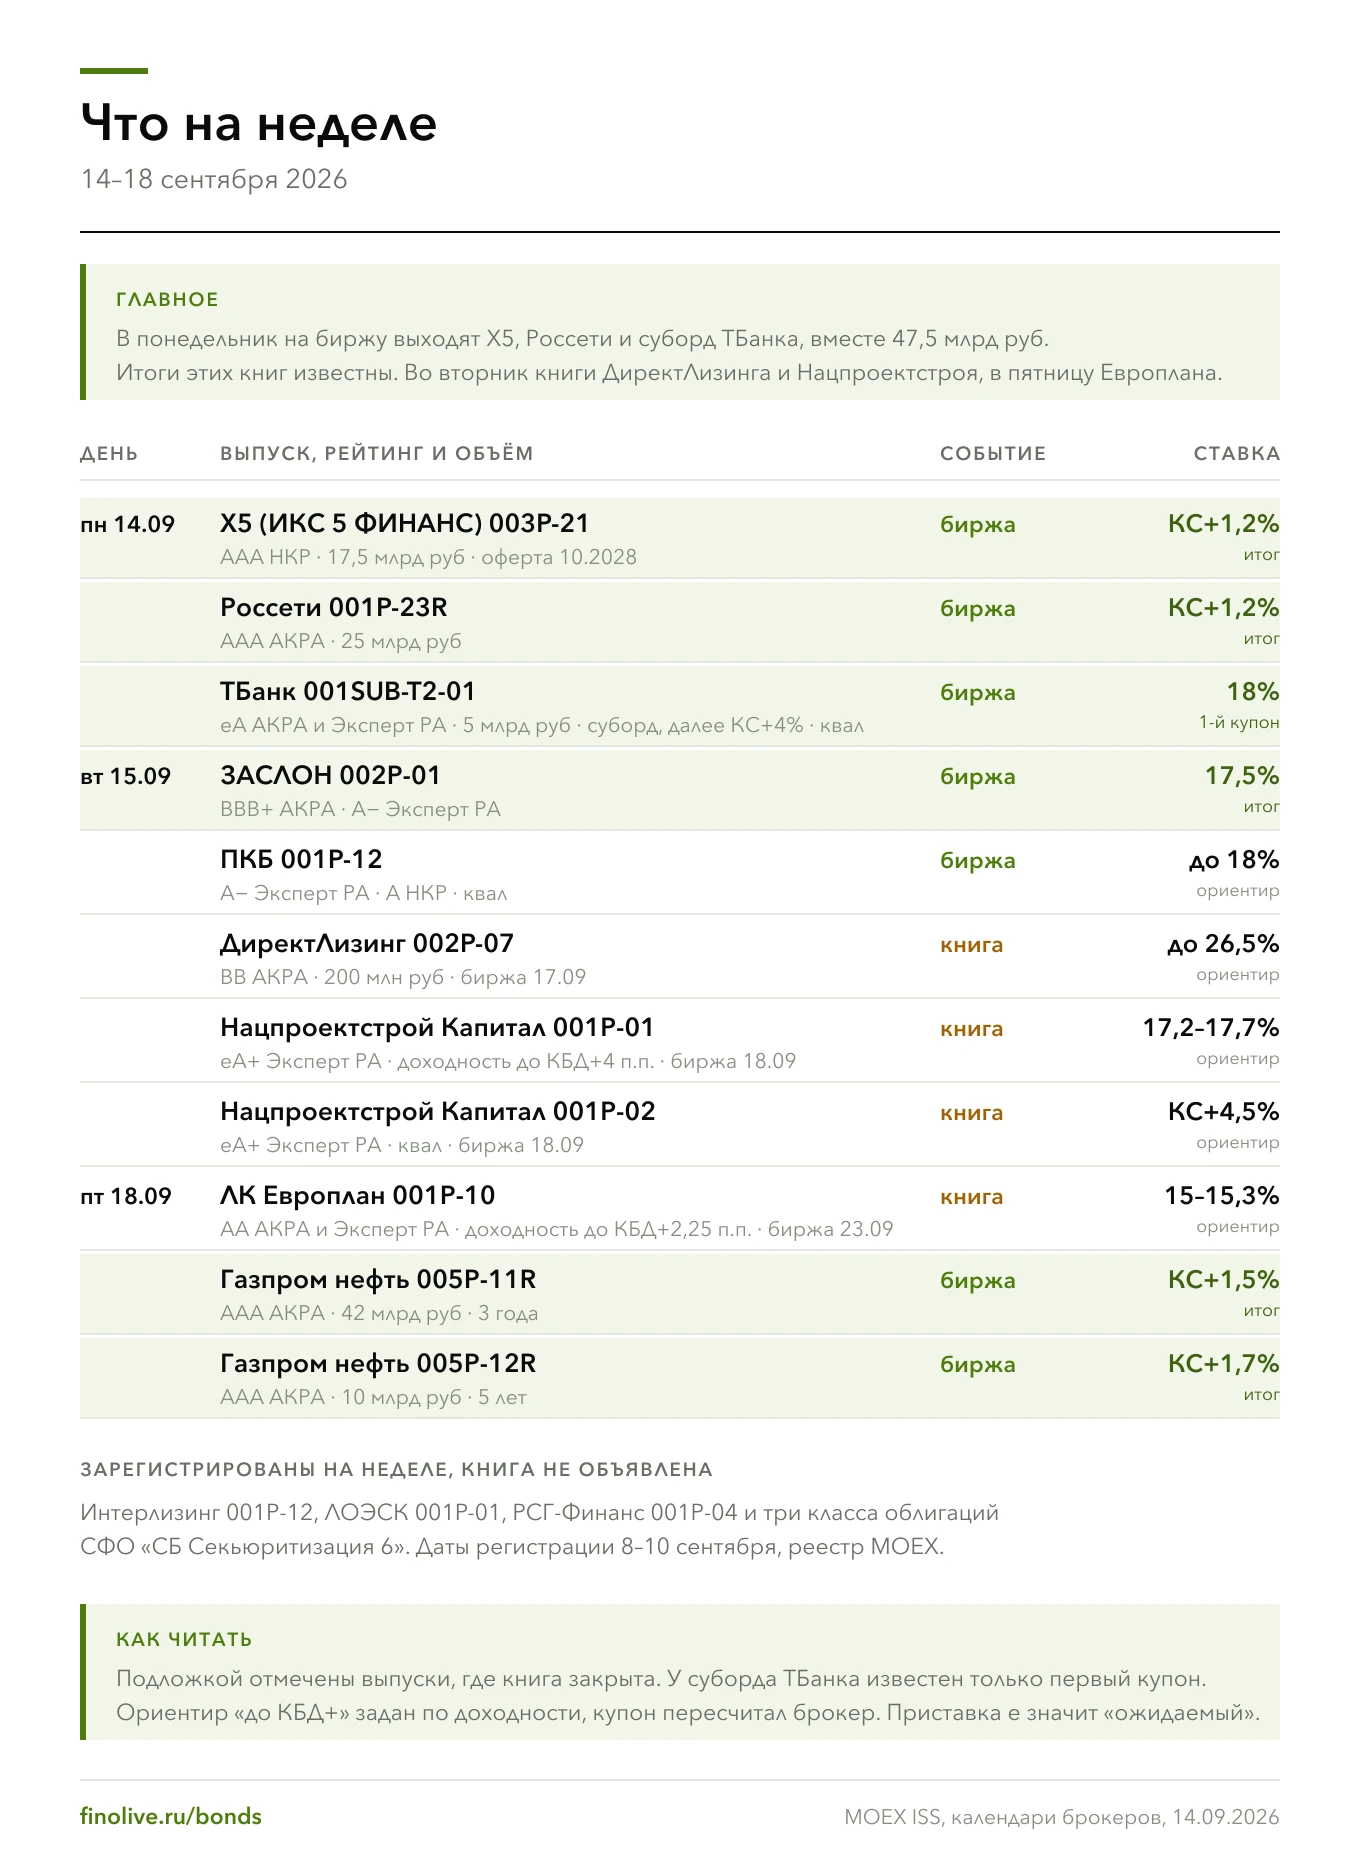The width and height of the screenshot is (1360, 1860).
Task: Click the ДЕНЬ column header
Action: tap(109, 453)
